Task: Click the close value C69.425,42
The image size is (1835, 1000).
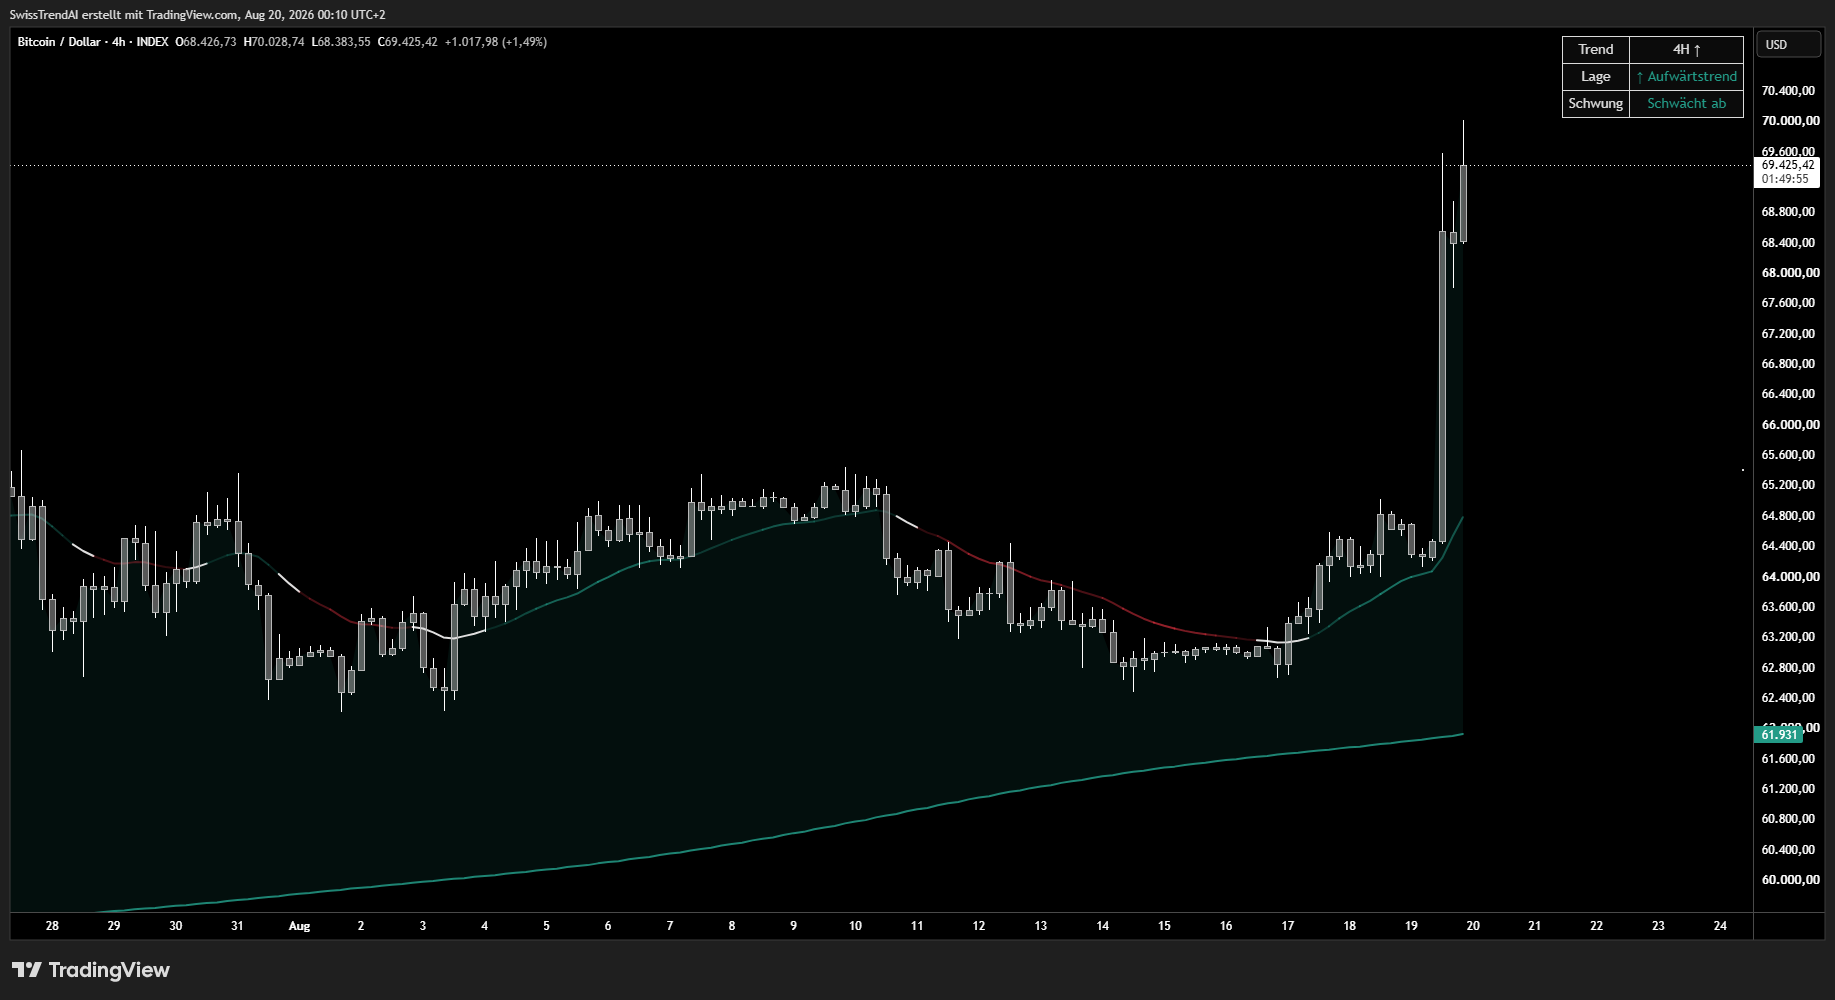Action: tap(407, 42)
